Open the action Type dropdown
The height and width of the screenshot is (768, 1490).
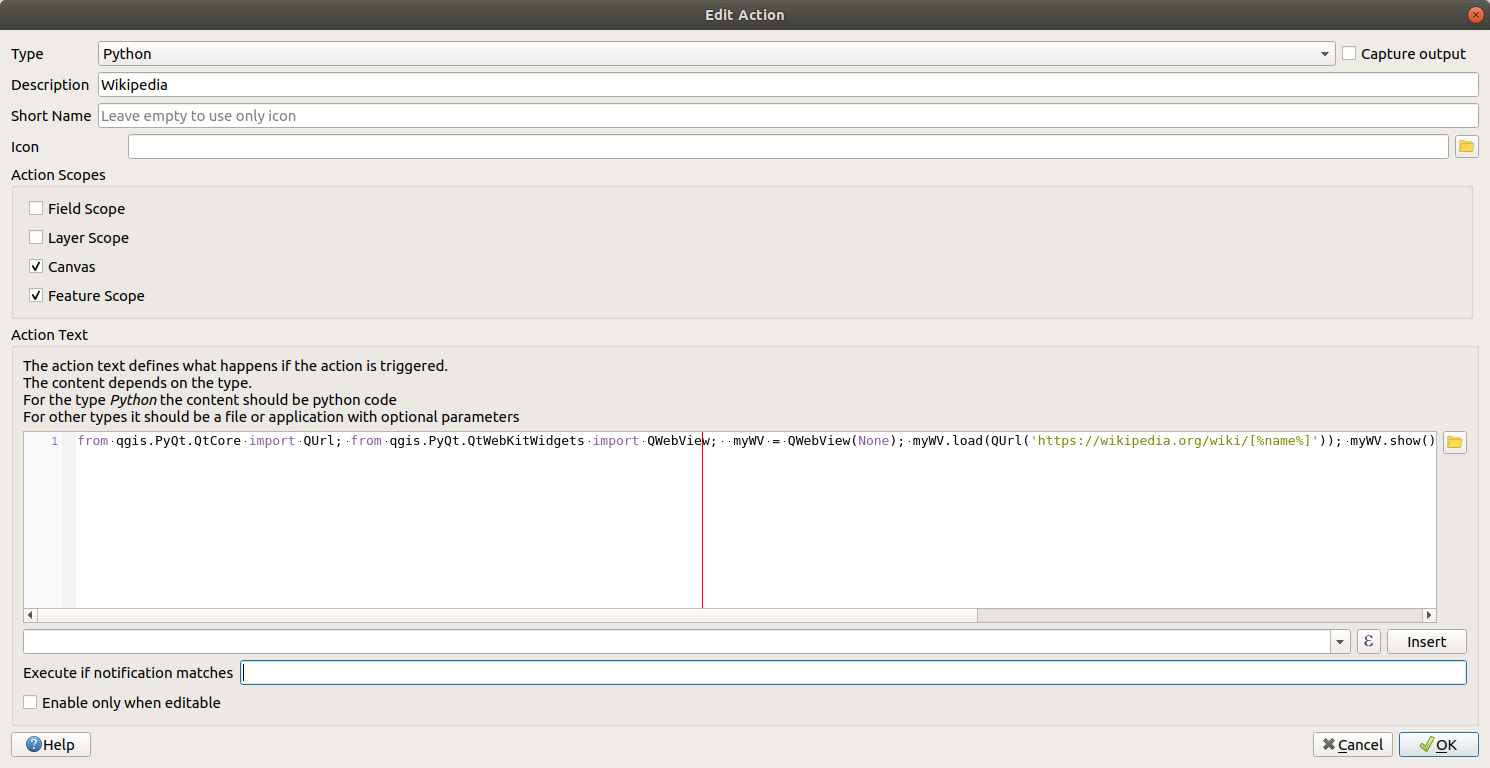point(1325,53)
